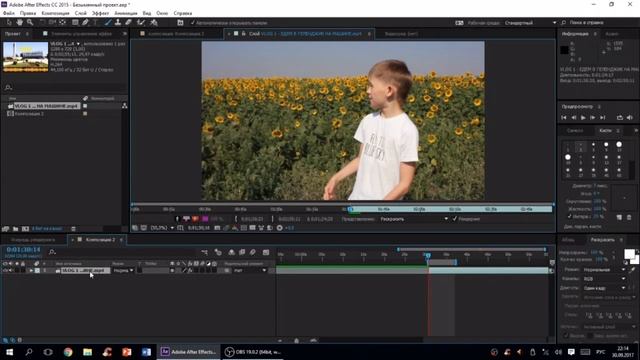Step to next frame in Preview panel
Image resolution: width=640 pixels, height=360 pixels.
coord(593,118)
